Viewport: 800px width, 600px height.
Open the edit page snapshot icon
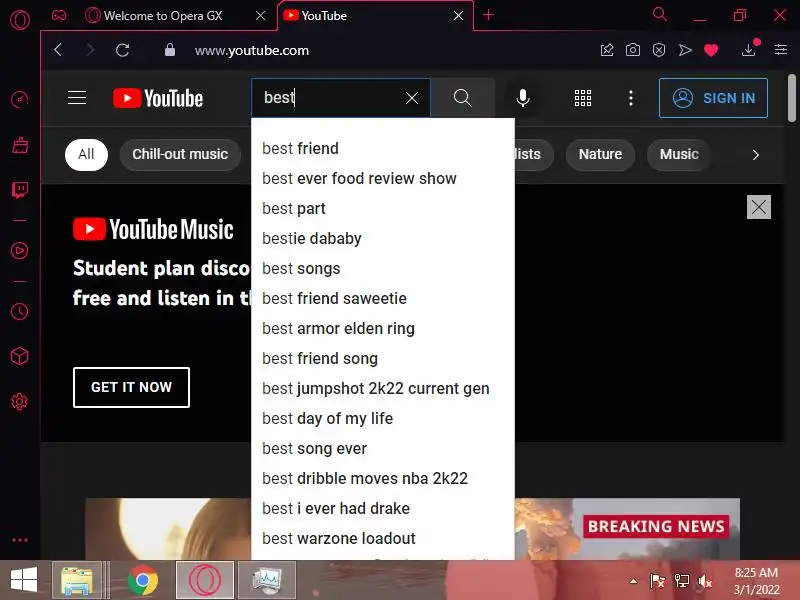(x=607, y=50)
